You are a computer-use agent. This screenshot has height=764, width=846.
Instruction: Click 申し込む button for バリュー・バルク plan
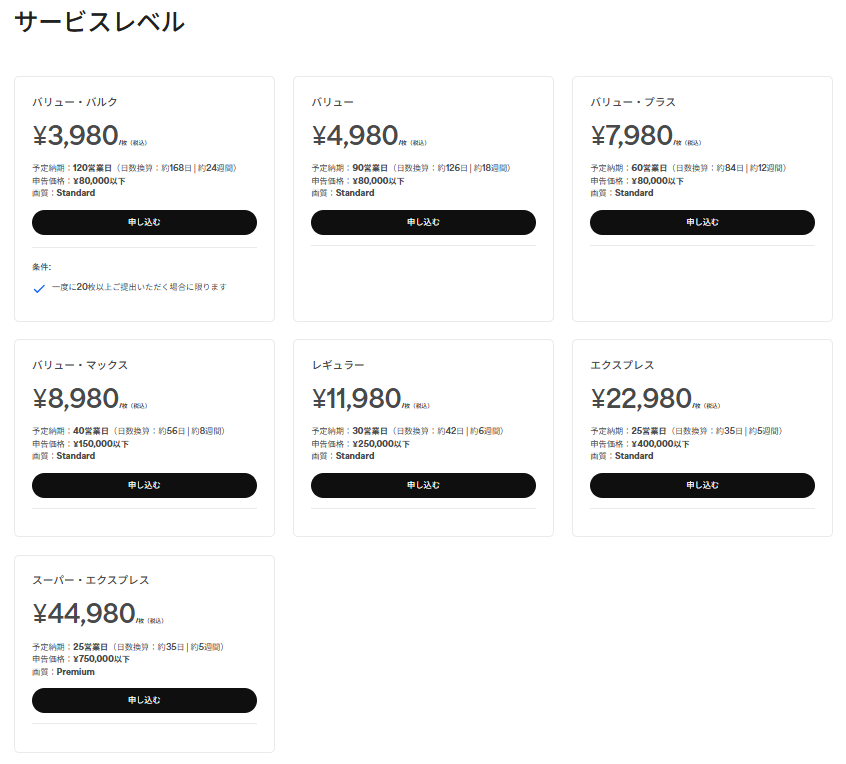(x=144, y=222)
